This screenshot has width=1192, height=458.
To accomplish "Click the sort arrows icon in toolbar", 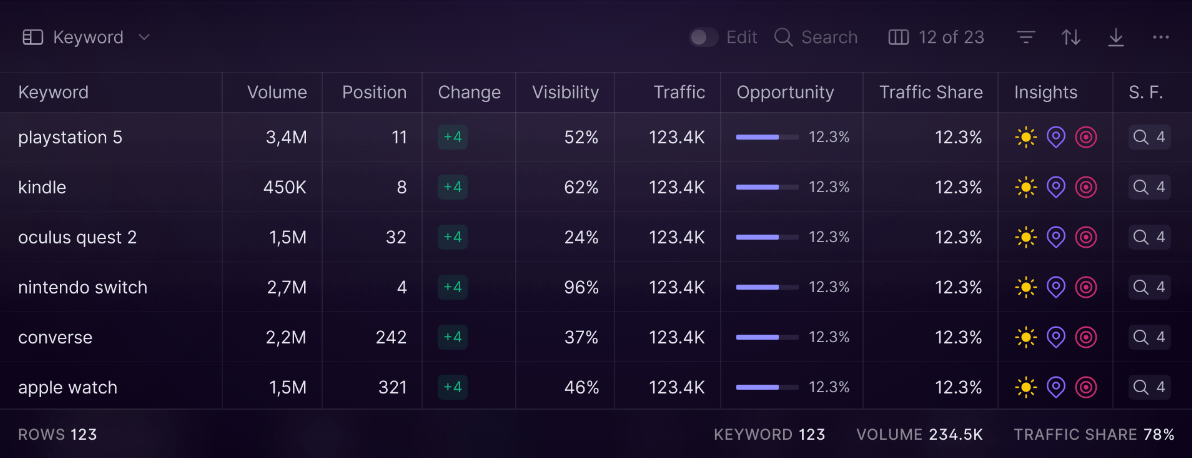I will tap(1071, 37).
